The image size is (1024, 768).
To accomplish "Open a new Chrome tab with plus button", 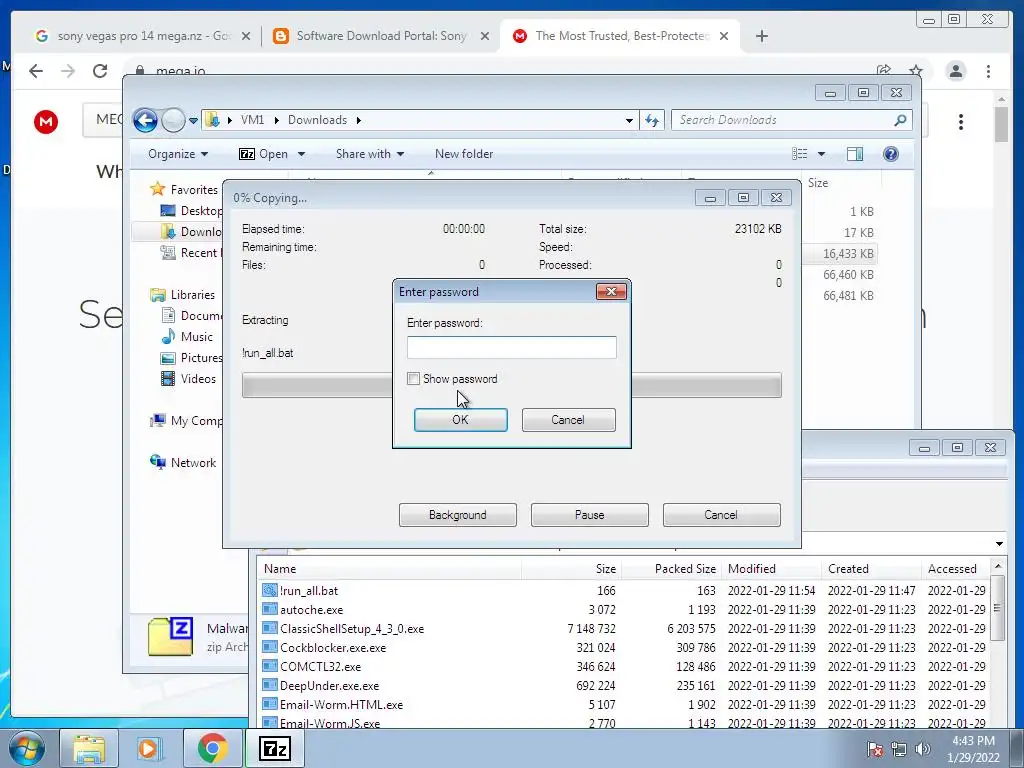I will pos(761,36).
